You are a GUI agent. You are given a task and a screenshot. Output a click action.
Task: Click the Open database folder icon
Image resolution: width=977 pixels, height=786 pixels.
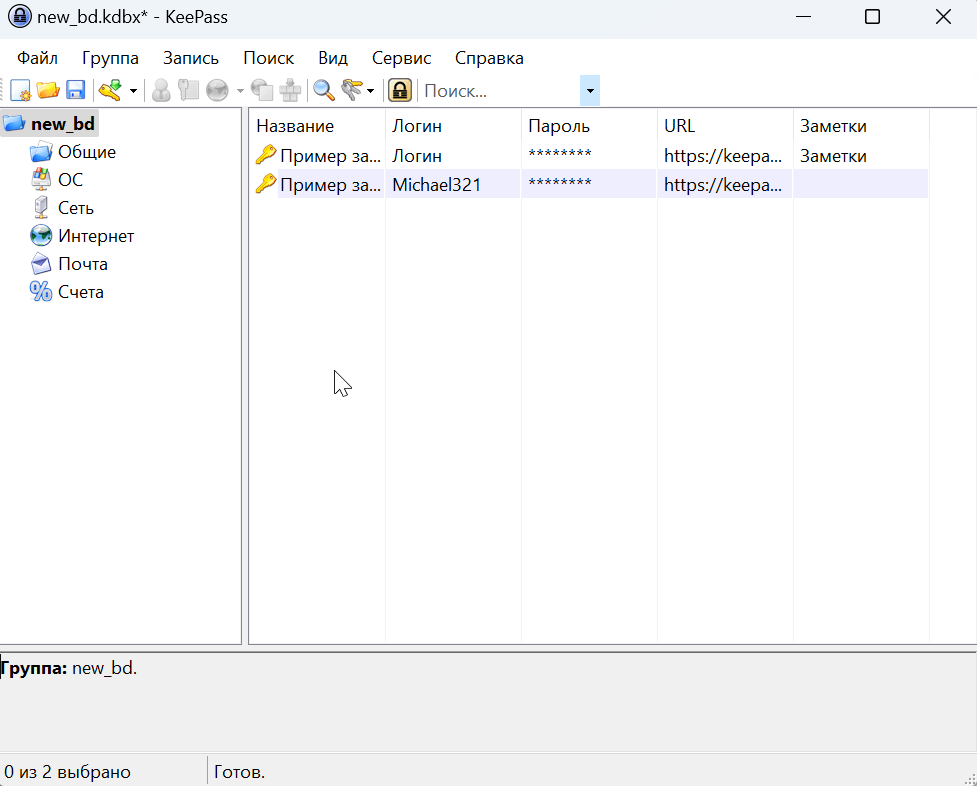(48, 90)
